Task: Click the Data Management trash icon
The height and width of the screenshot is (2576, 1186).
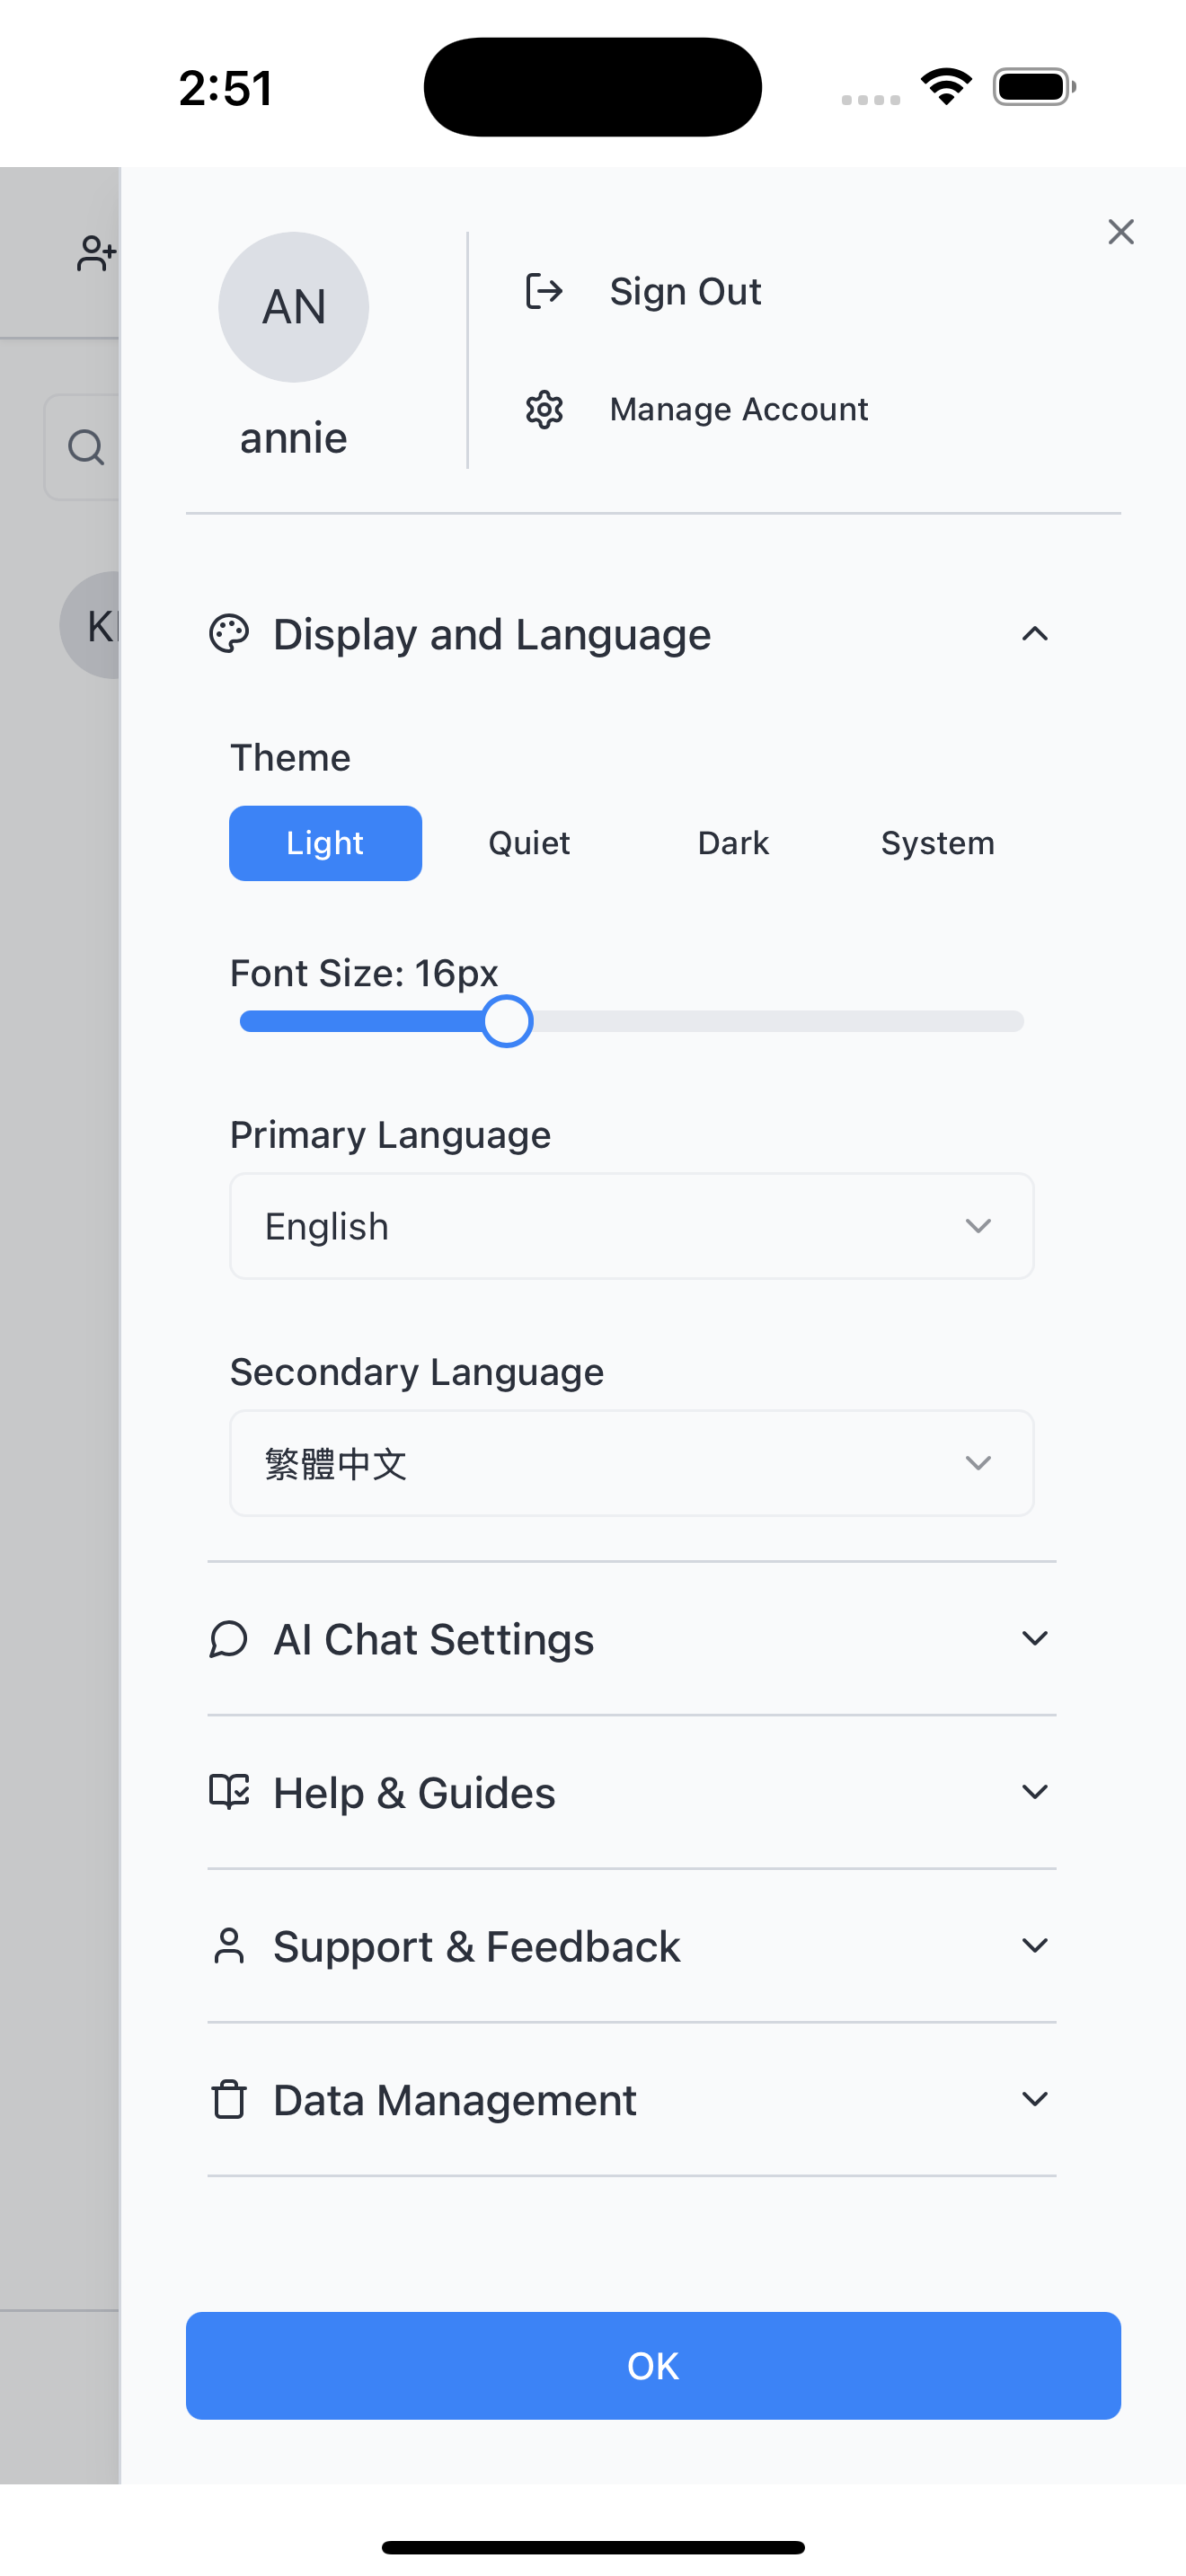Action: [229, 2099]
